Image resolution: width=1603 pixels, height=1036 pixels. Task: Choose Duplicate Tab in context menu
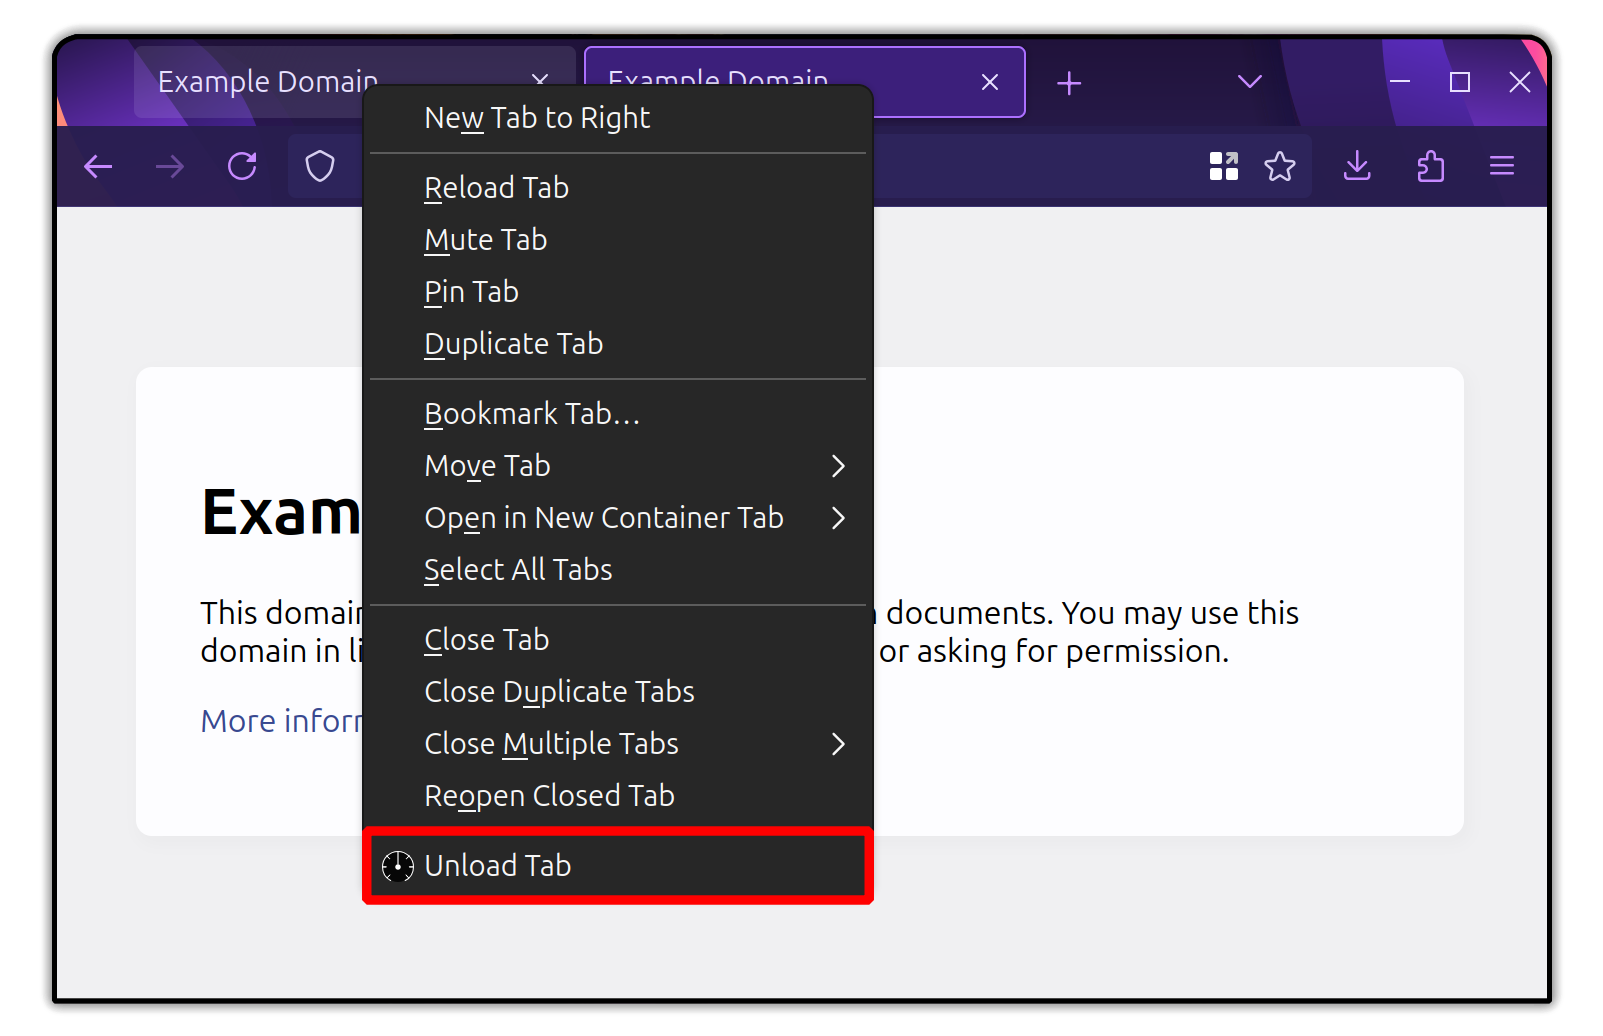pos(514,344)
